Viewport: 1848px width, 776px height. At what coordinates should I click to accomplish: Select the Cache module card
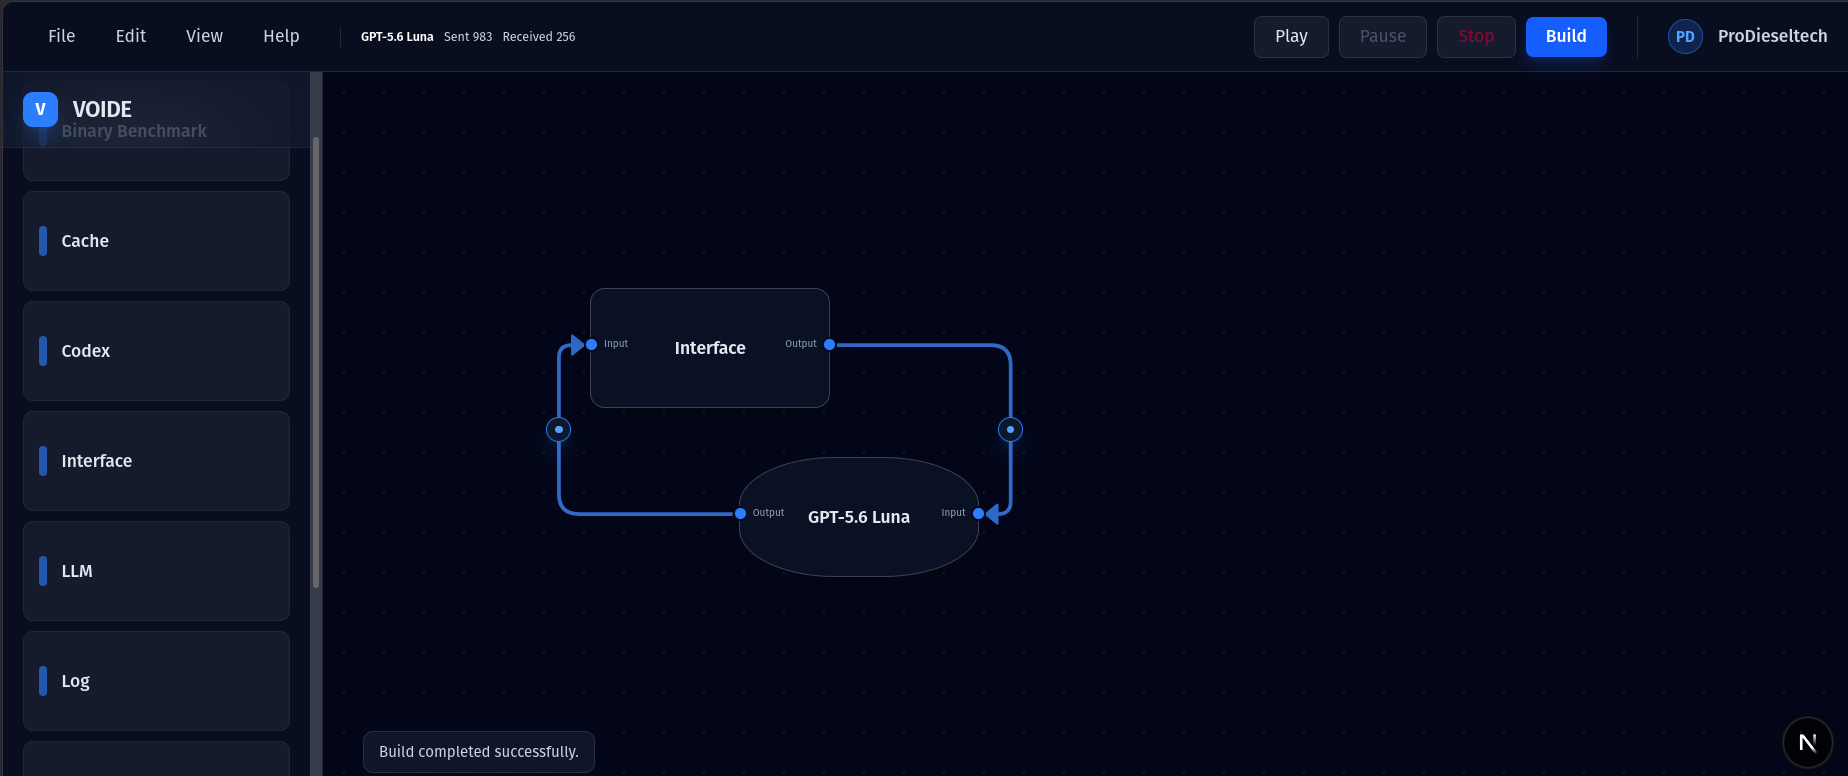[x=156, y=241]
